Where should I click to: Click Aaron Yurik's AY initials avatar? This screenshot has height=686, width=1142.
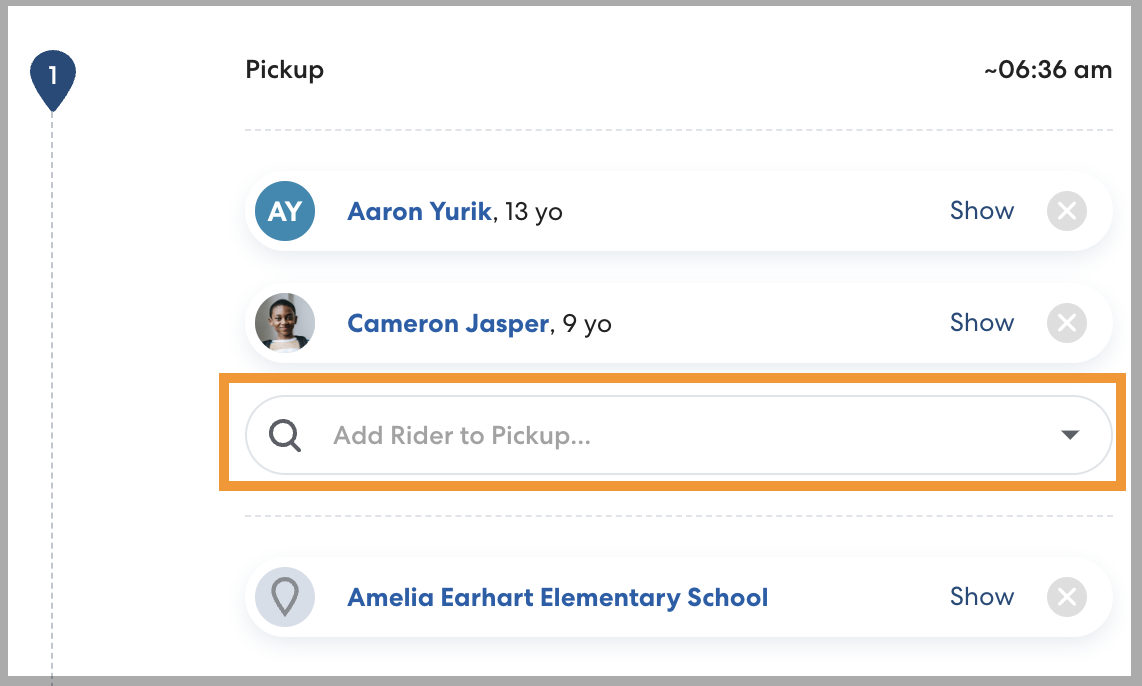coord(285,211)
